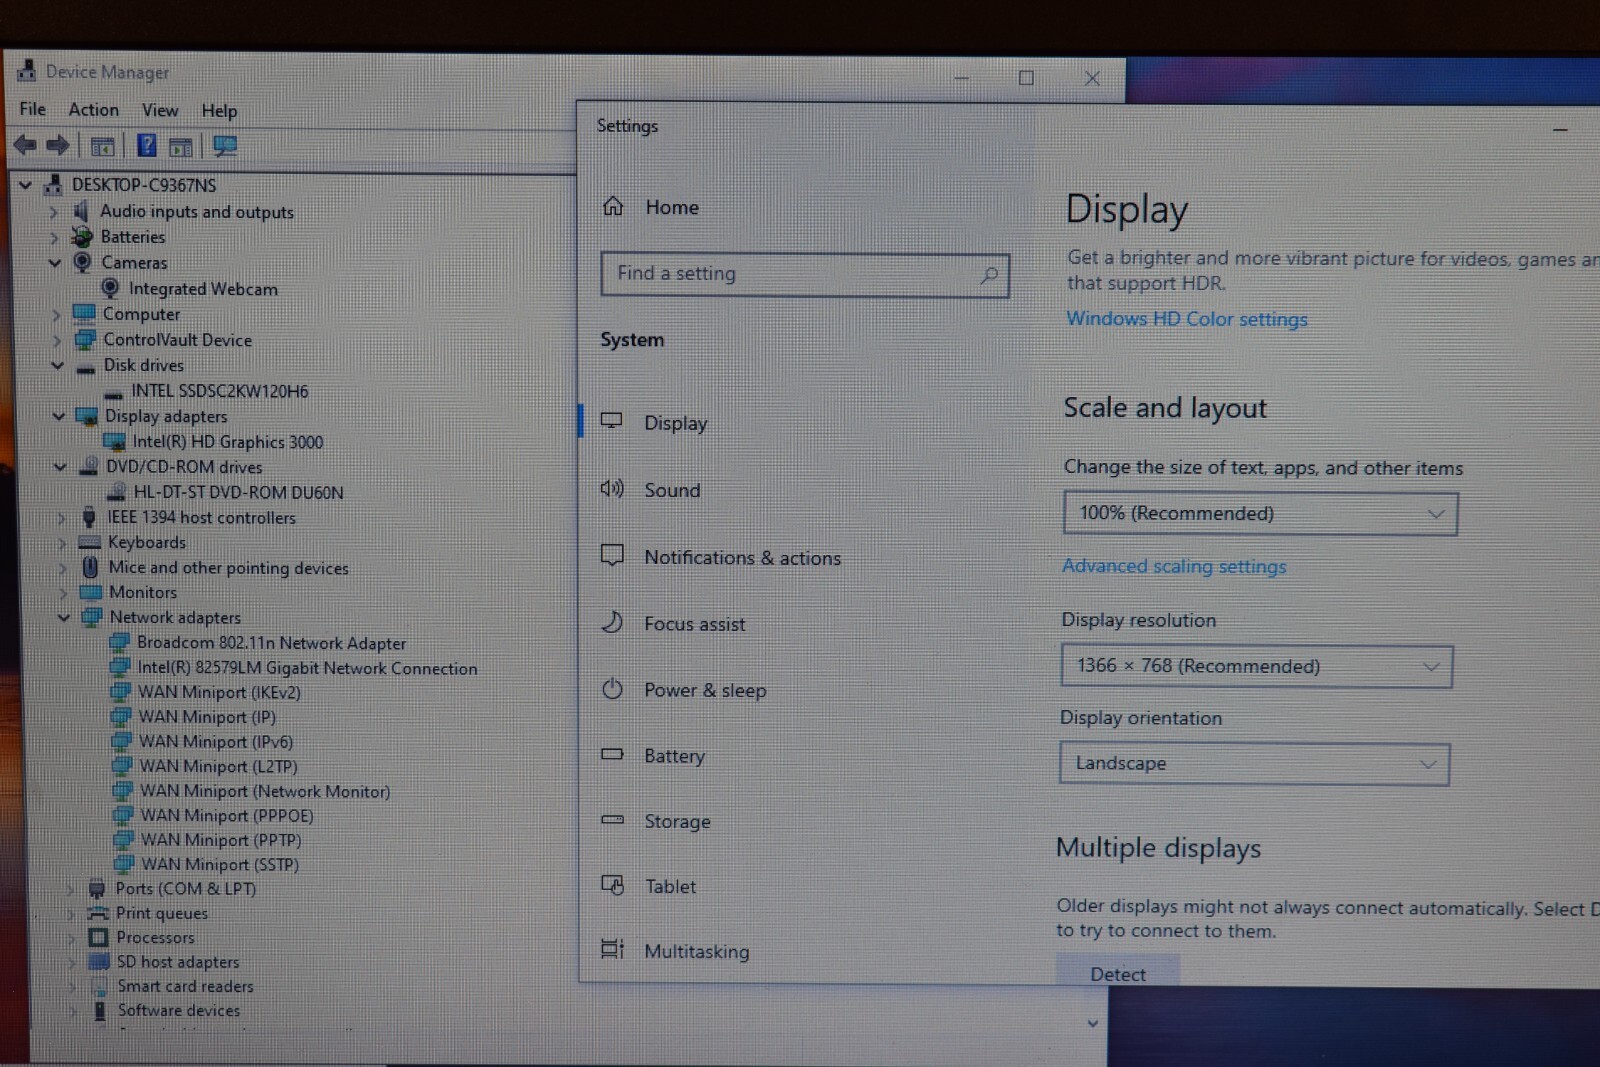The width and height of the screenshot is (1600, 1067).
Task: Minimize the Settings window
Action: point(1560,130)
